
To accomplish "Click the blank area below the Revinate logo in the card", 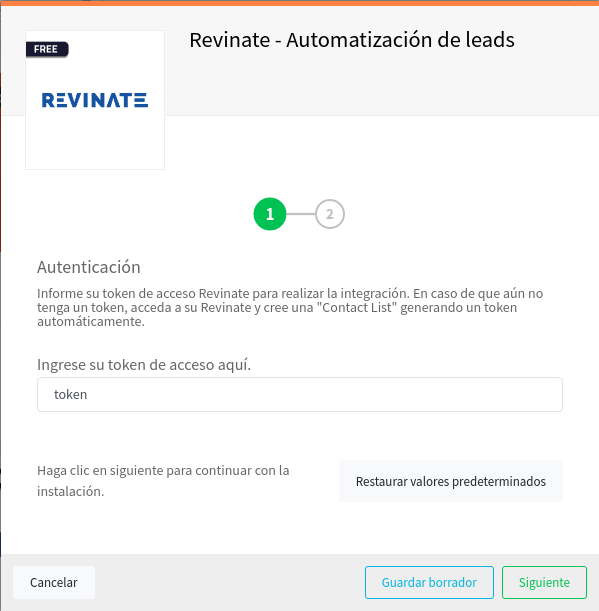I will (x=95, y=138).
